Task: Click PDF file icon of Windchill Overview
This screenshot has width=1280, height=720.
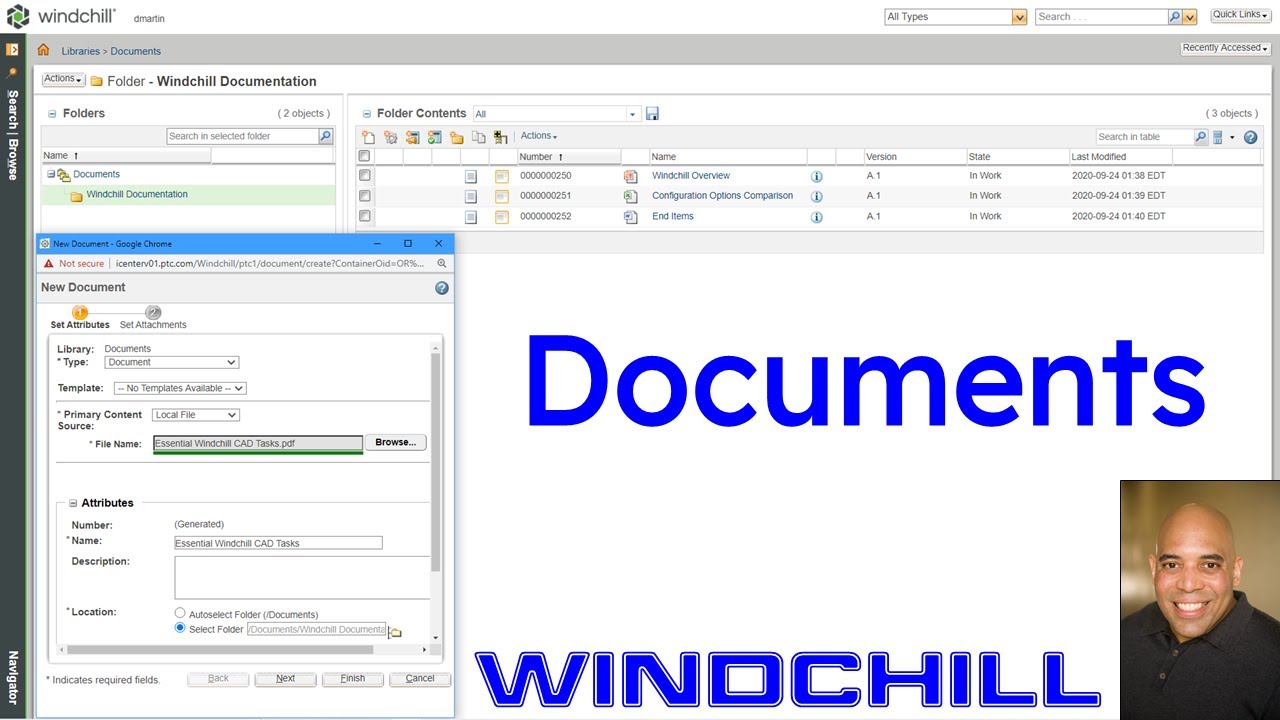Action: click(630, 176)
